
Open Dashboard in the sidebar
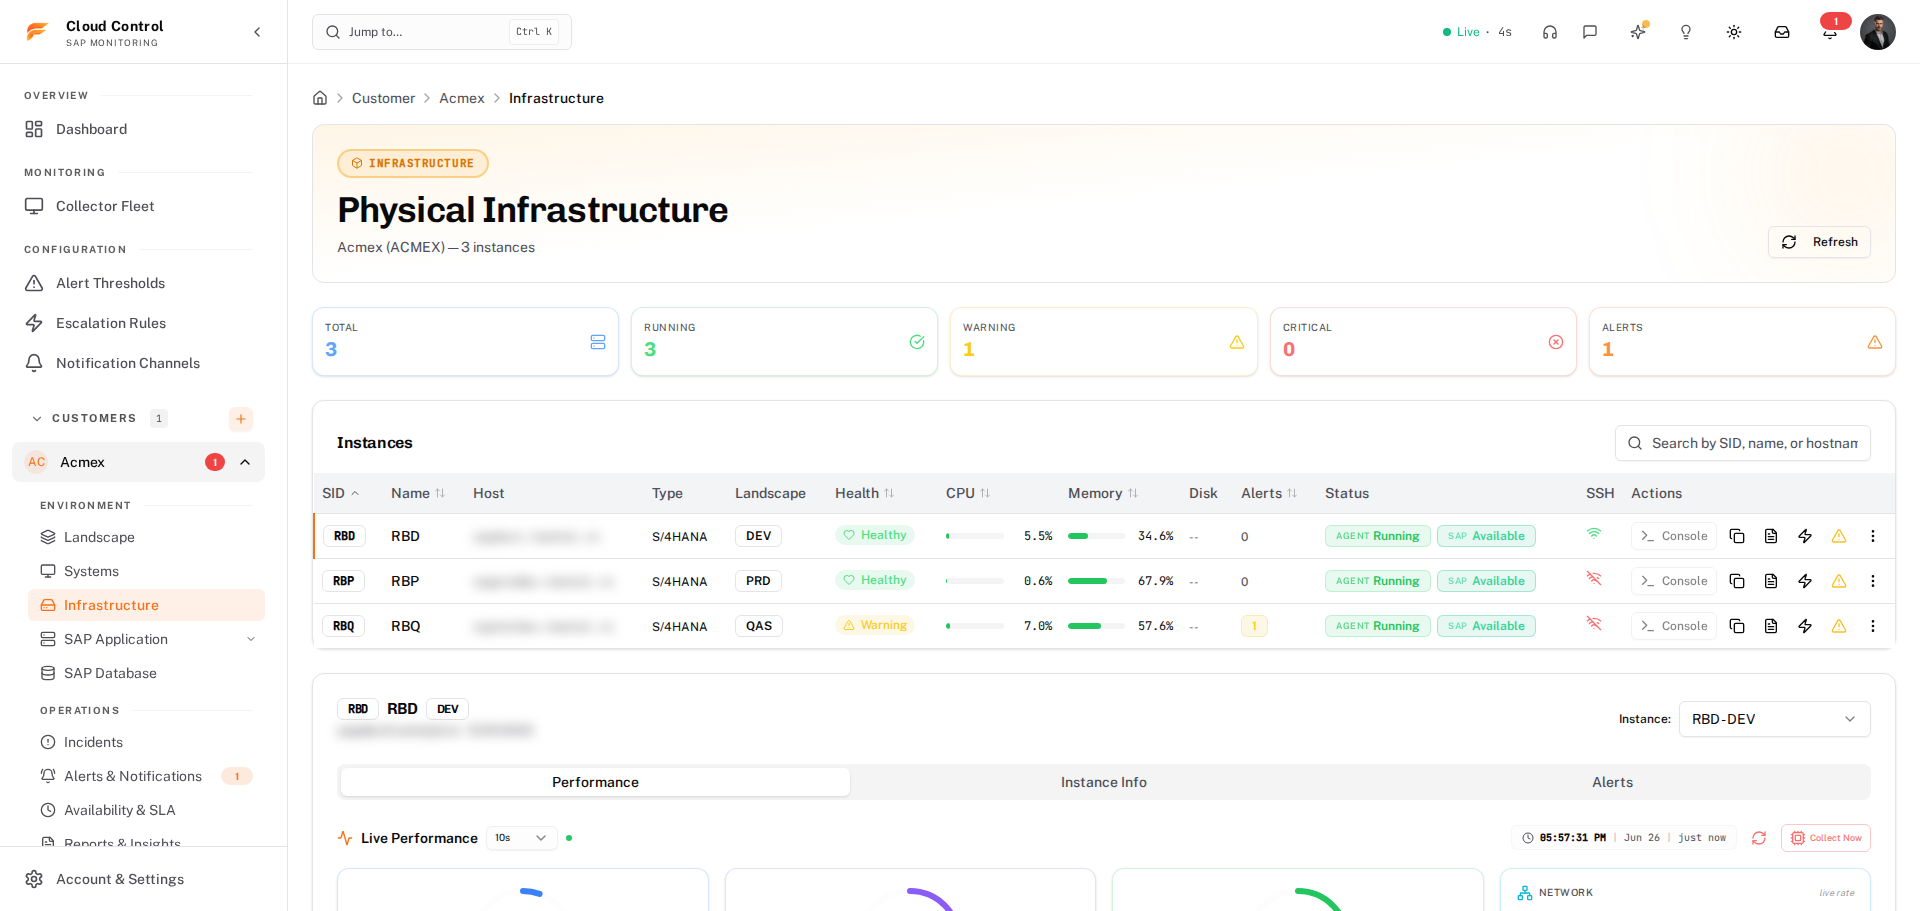(138, 129)
